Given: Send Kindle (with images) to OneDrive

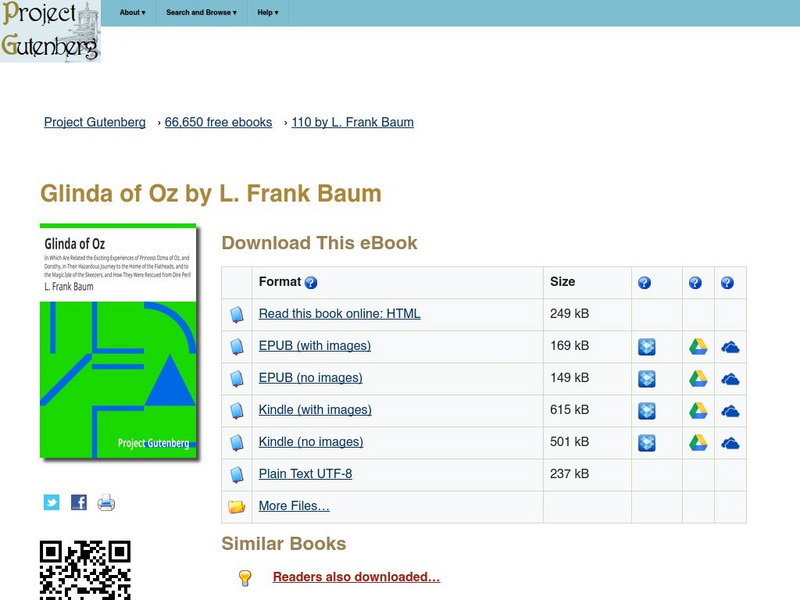Looking at the screenshot, I should pos(730,412).
